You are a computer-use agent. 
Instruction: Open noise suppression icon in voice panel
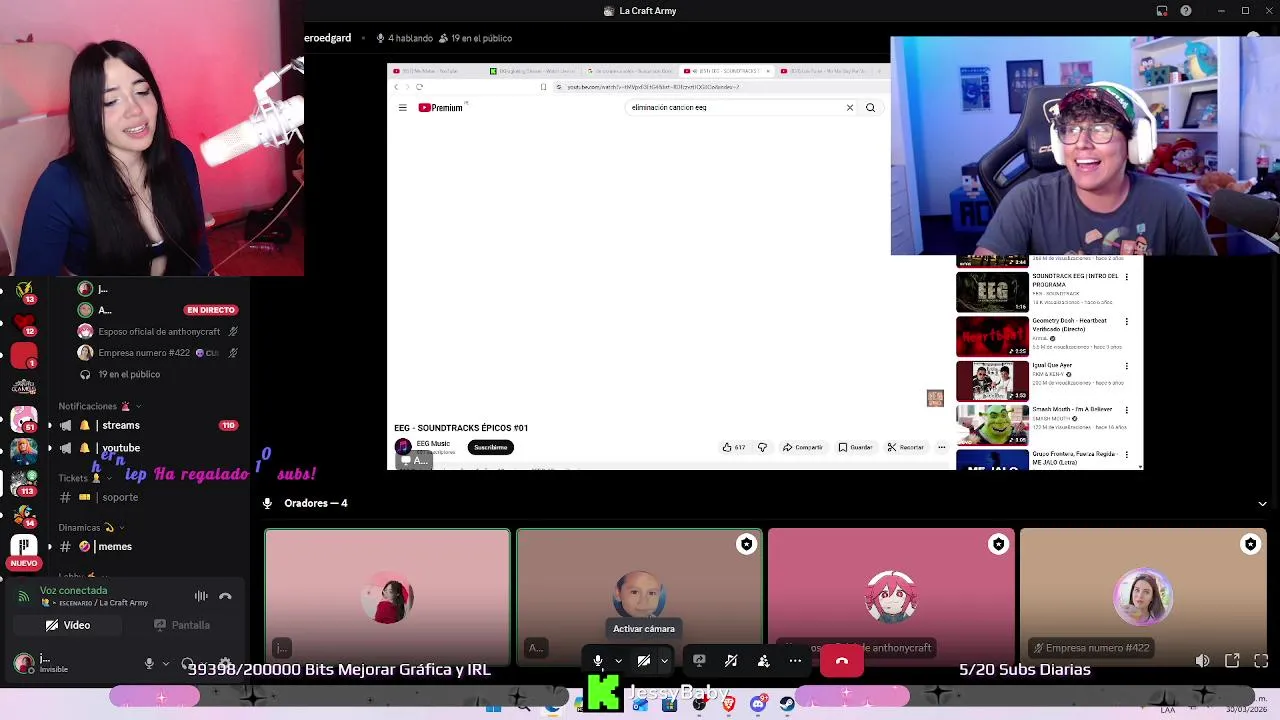[x=201, y=596]
